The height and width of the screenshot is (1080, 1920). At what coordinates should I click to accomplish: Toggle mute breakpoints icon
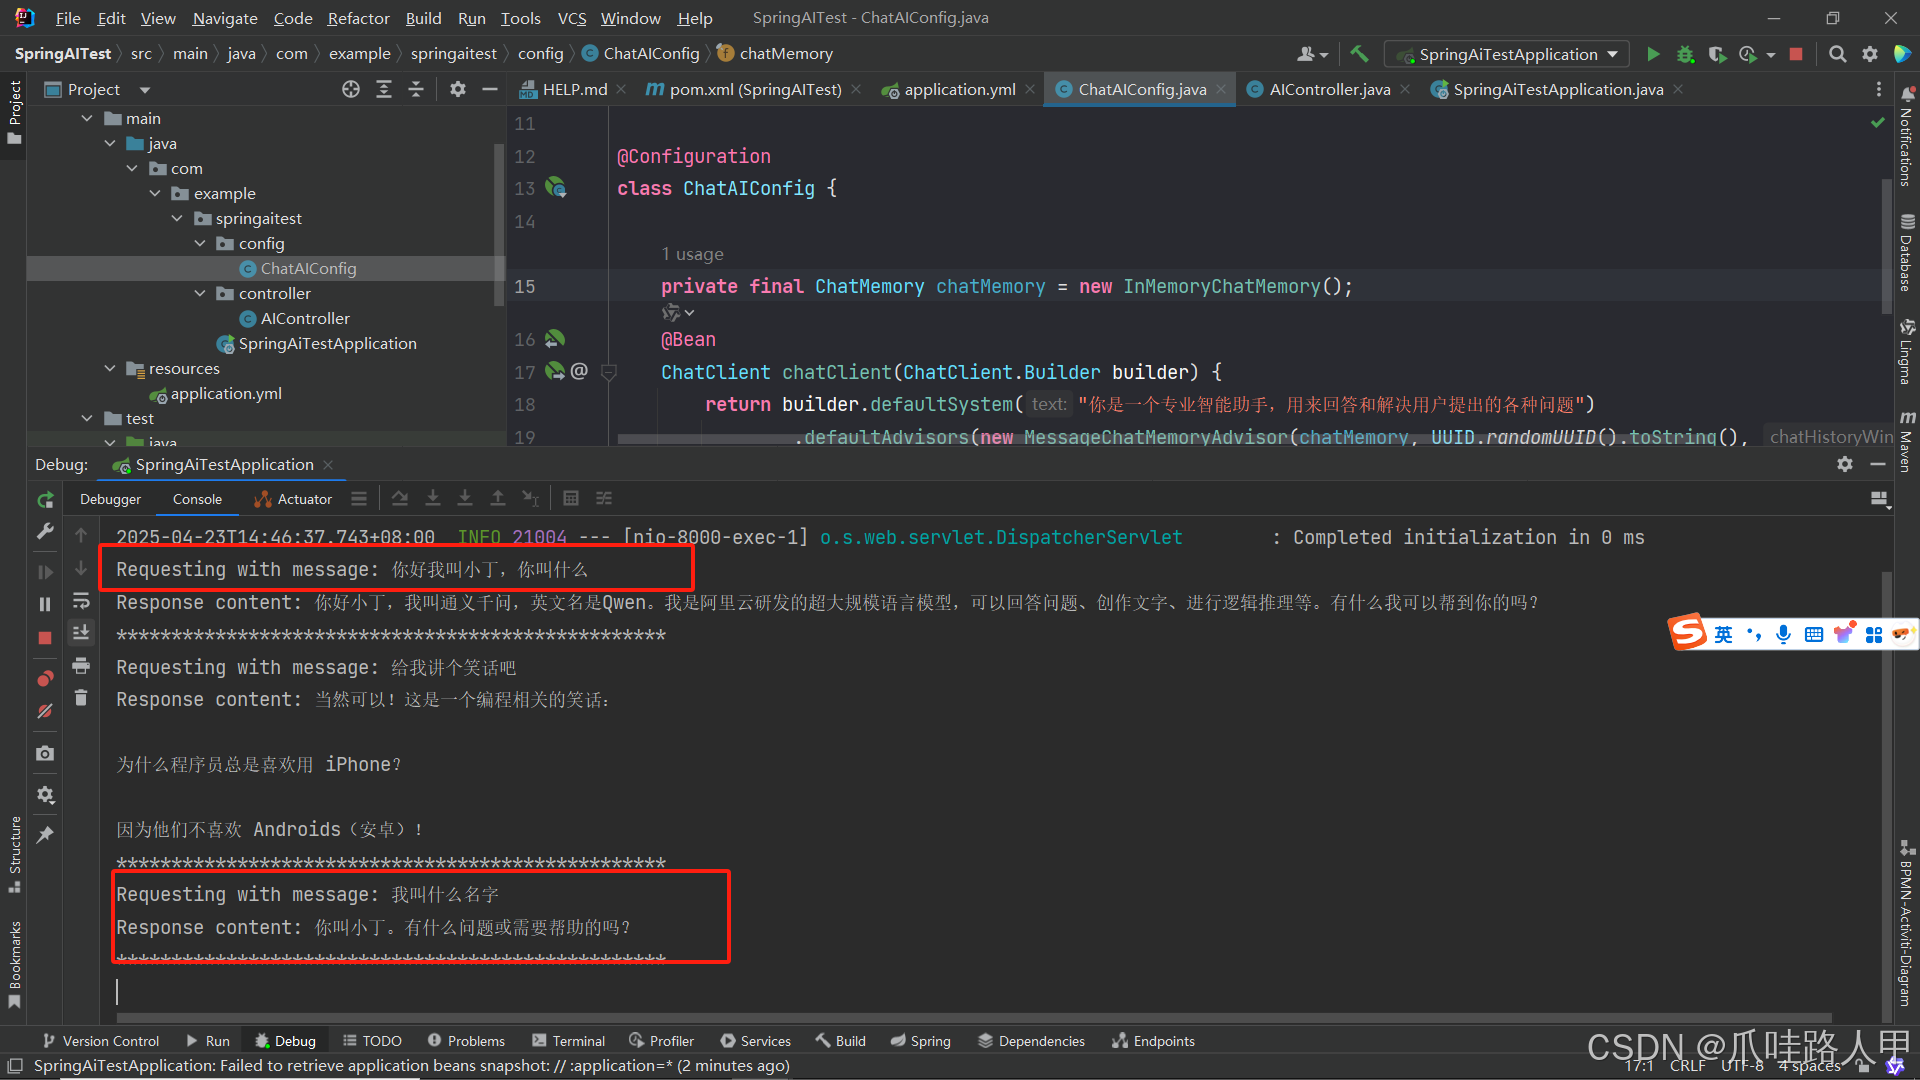[x=45, y=712]
